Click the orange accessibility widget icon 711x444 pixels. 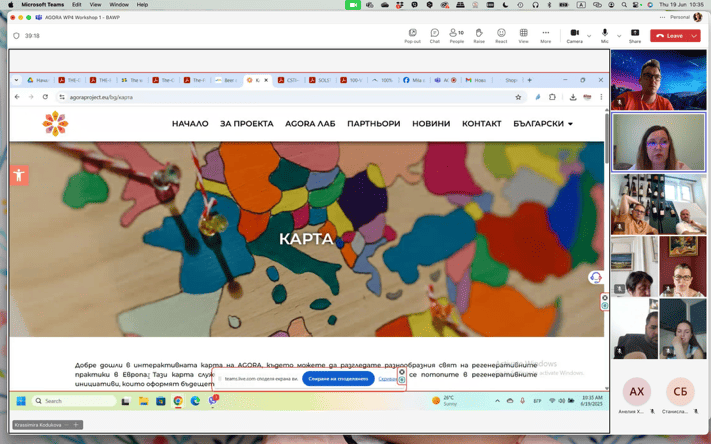pos(18,175)
